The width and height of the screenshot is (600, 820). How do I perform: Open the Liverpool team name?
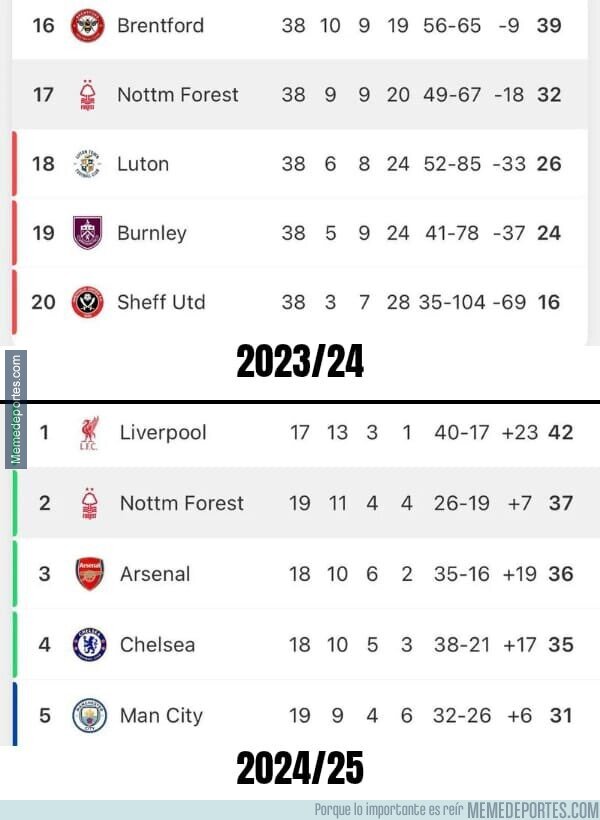(163, 433)
